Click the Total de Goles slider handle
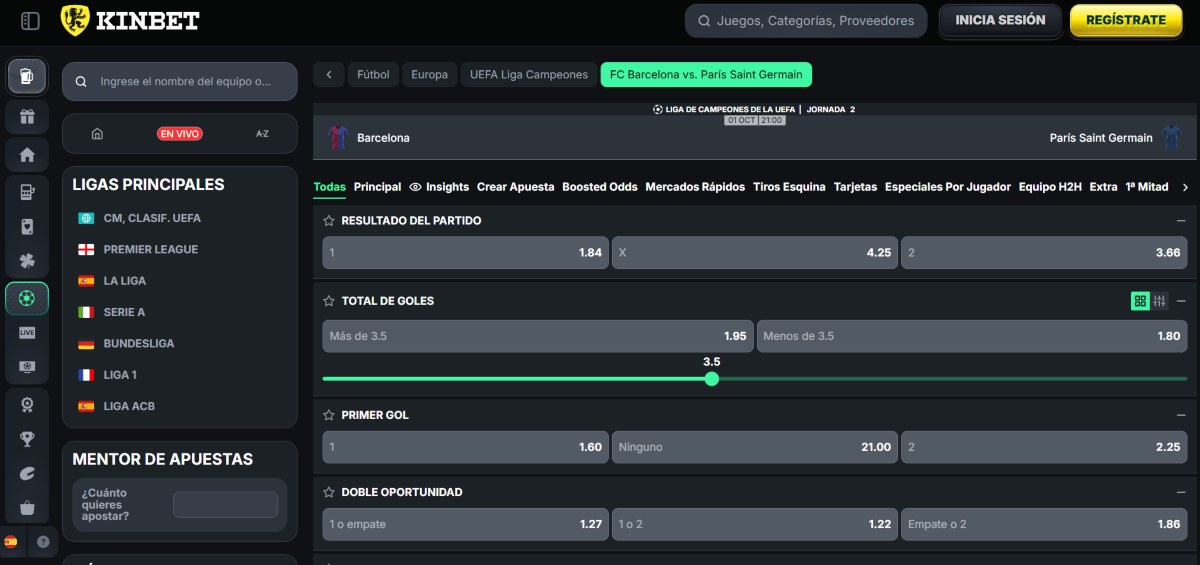This screenshot has height=565, width=1200. [712, 379]
